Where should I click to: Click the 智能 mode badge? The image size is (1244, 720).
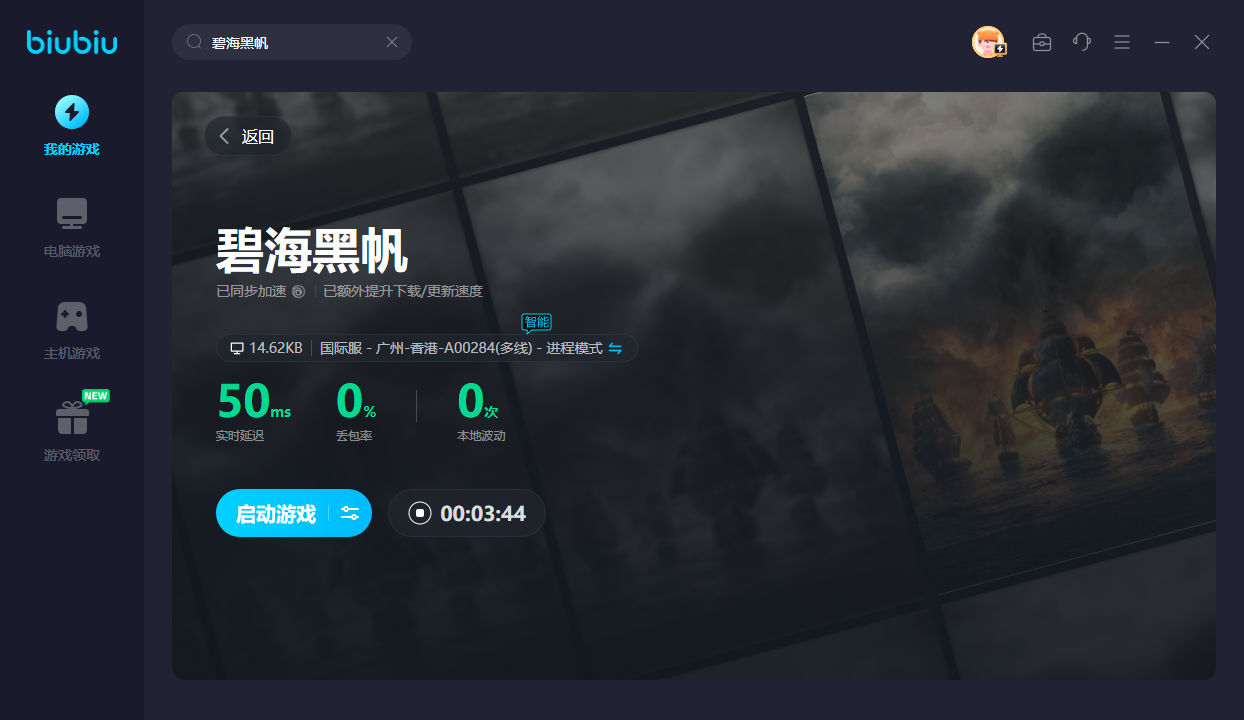point(536,322)
